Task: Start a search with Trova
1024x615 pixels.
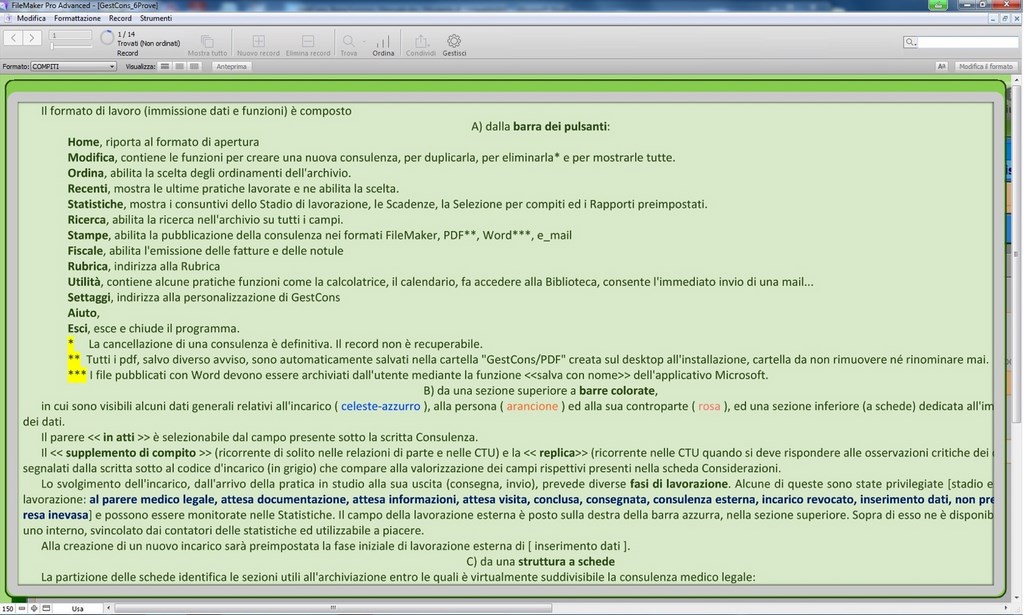Action: coord(349,41)
